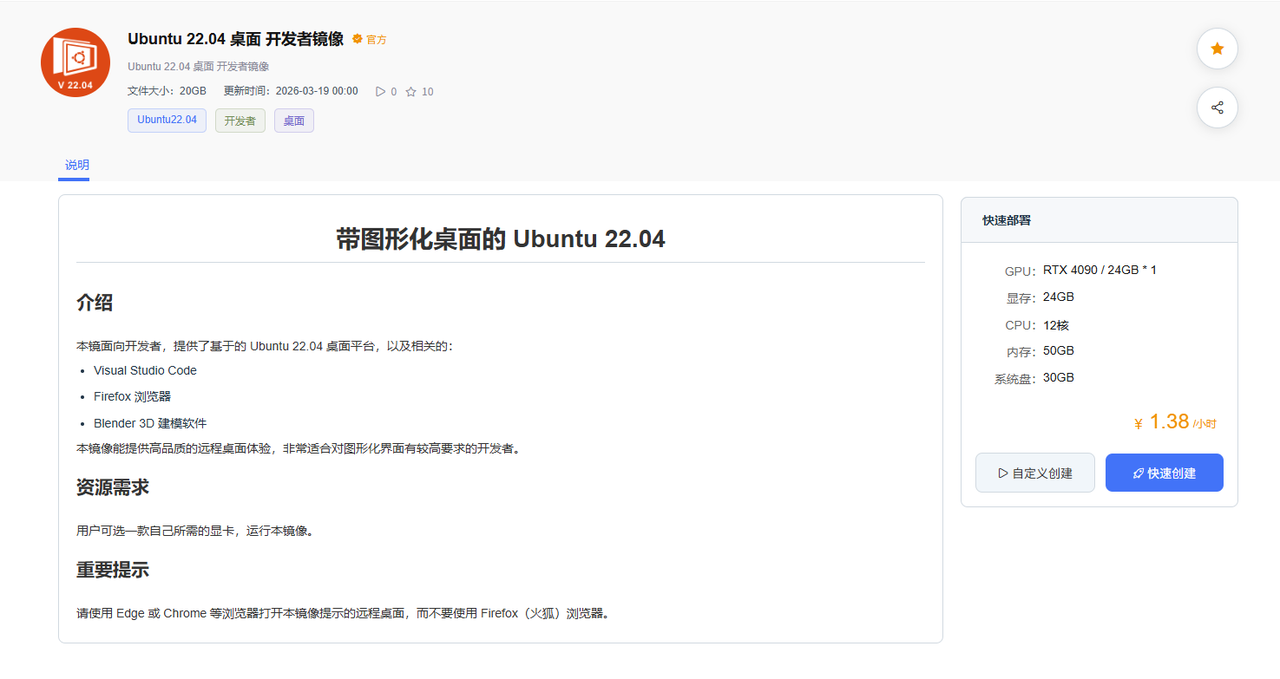Screen dimensions: 1280x679
Task: Click the 系统盘 value 30GB
Action: tap(1059, 378)
